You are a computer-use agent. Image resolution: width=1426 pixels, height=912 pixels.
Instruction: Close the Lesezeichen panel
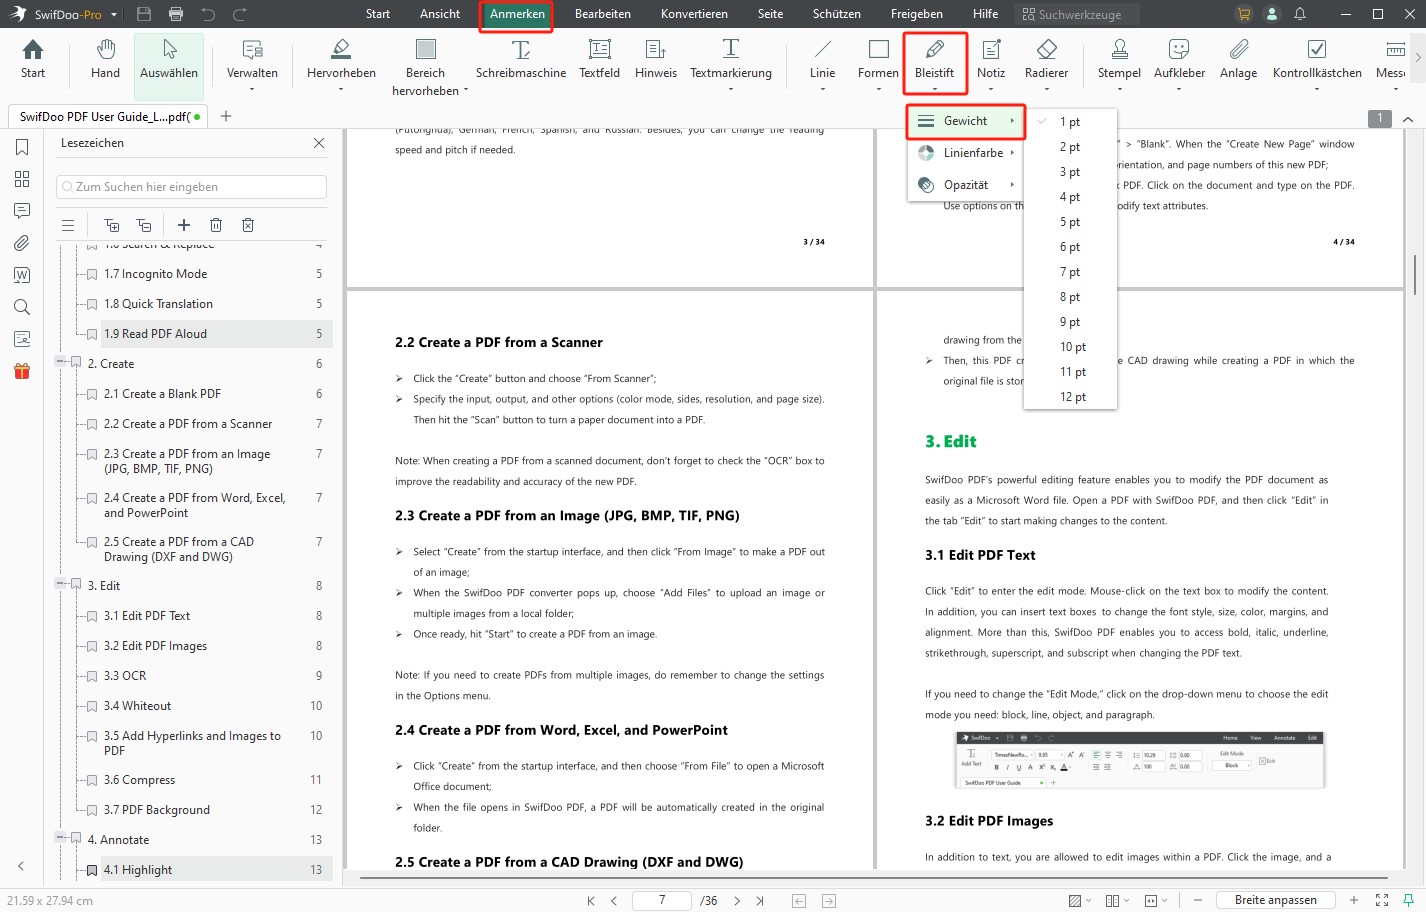tap(319, 143)
